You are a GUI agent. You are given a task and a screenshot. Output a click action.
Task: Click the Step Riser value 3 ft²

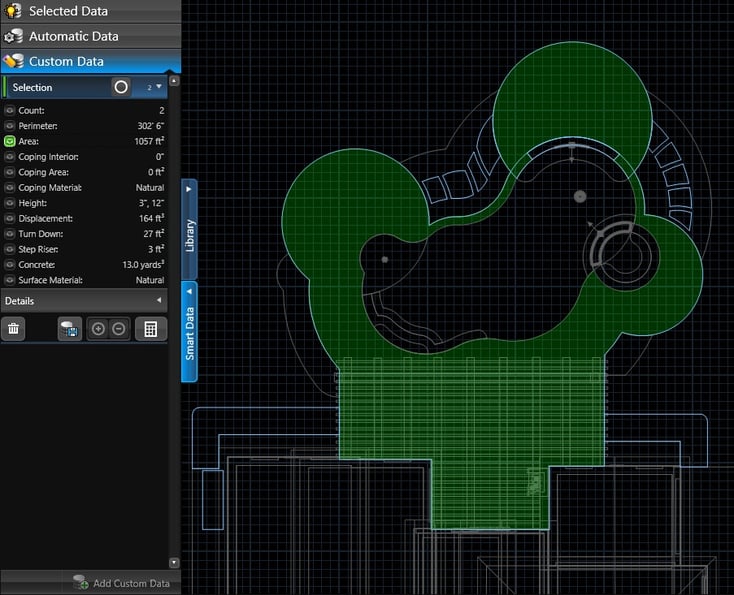156,249
